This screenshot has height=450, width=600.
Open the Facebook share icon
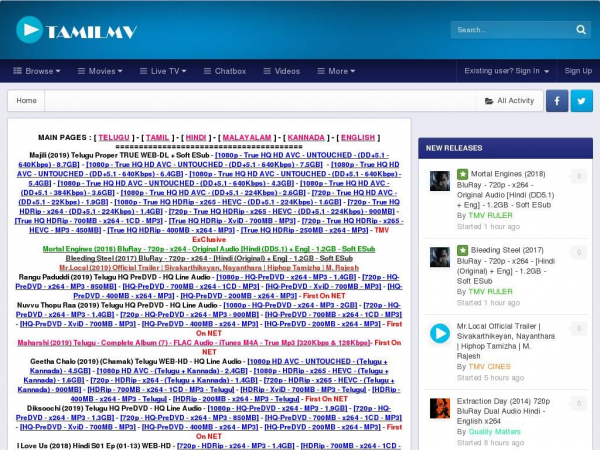pyautogui.click(x=556, y=101)
